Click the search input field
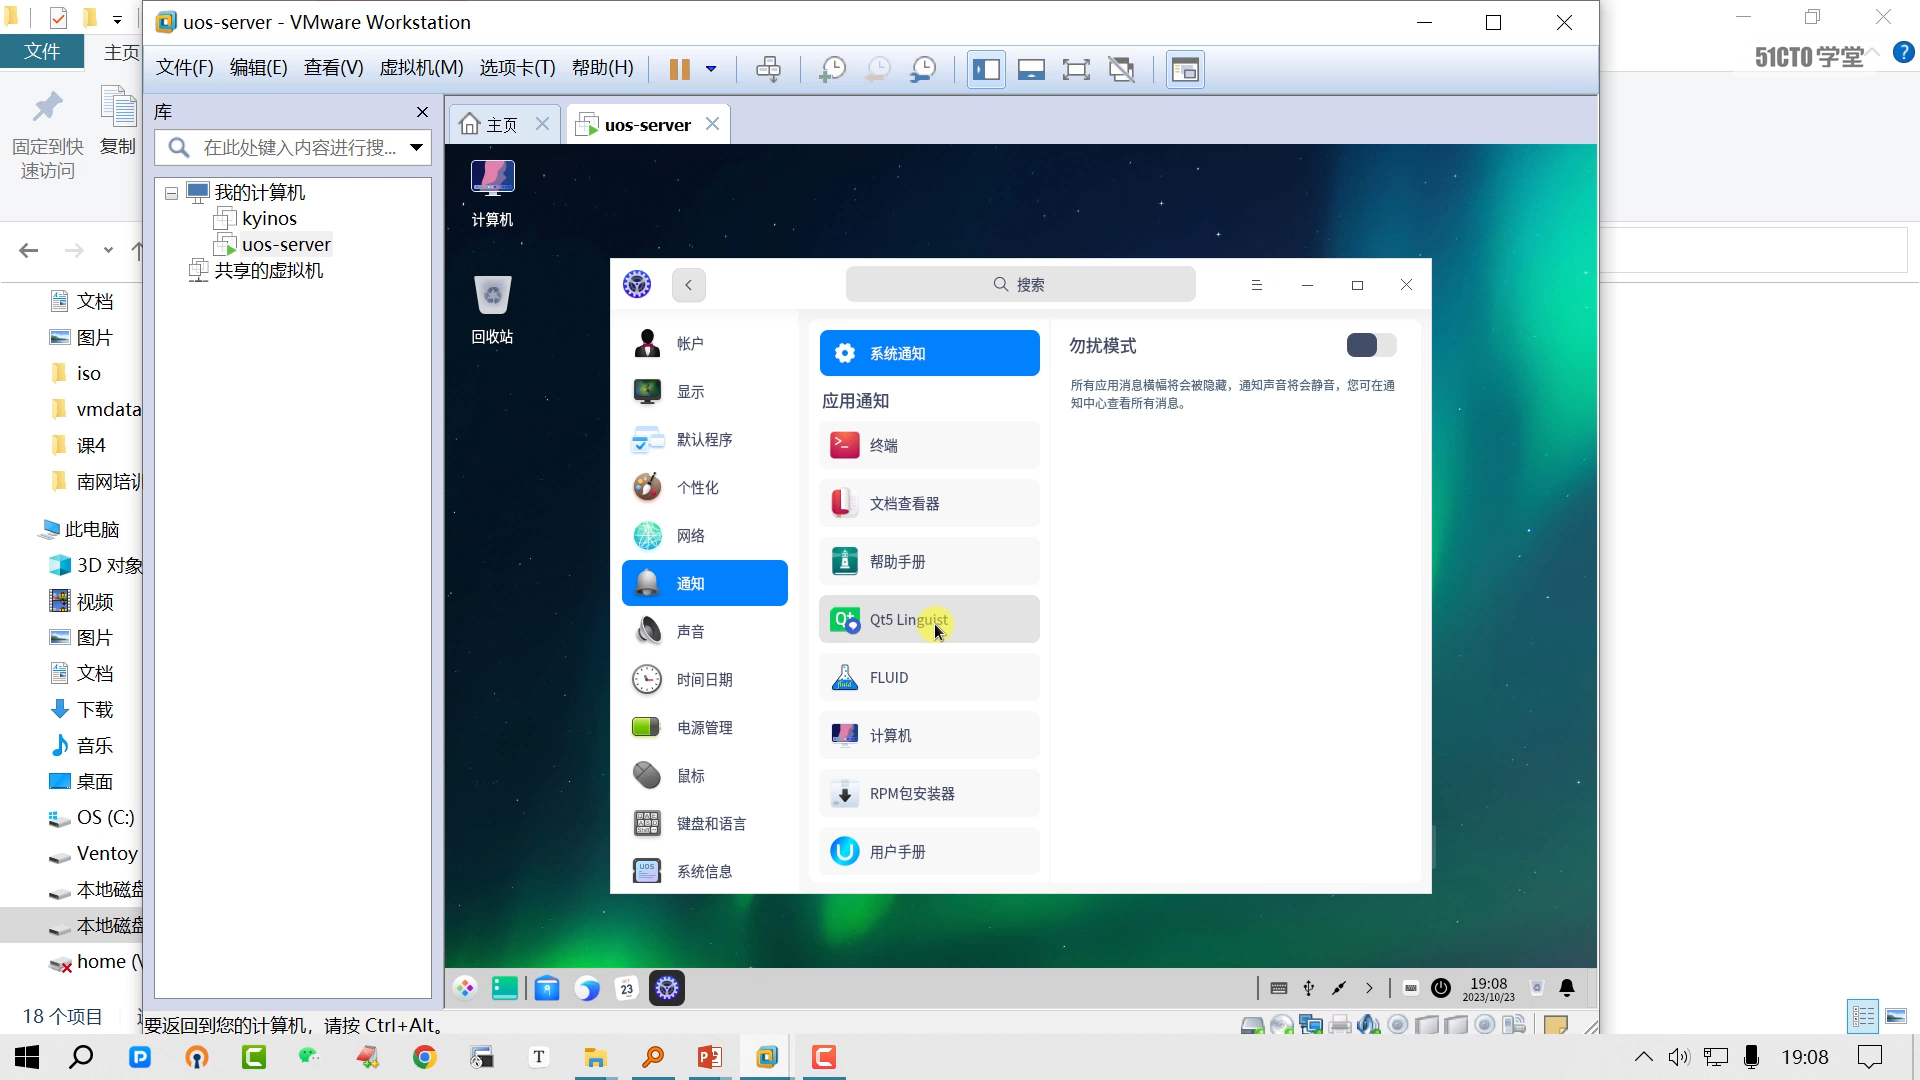Viewport: 1920px width, 1080px height. pyautogui.click(x=1021, y=285)
